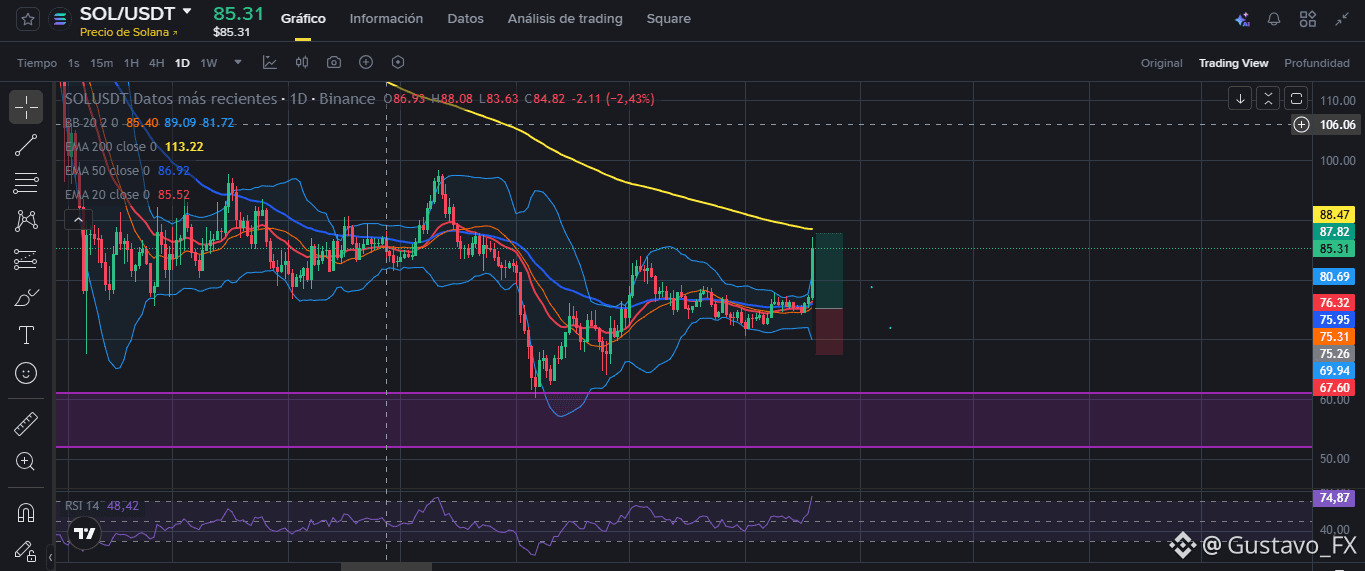Select the purple support zone rectangle
Screen dimensions: 1365x571
(684, 420)
